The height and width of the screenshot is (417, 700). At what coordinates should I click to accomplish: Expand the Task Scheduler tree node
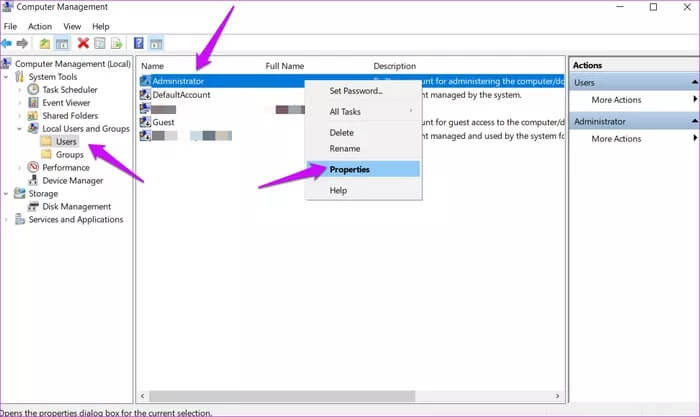pos(20,90)
